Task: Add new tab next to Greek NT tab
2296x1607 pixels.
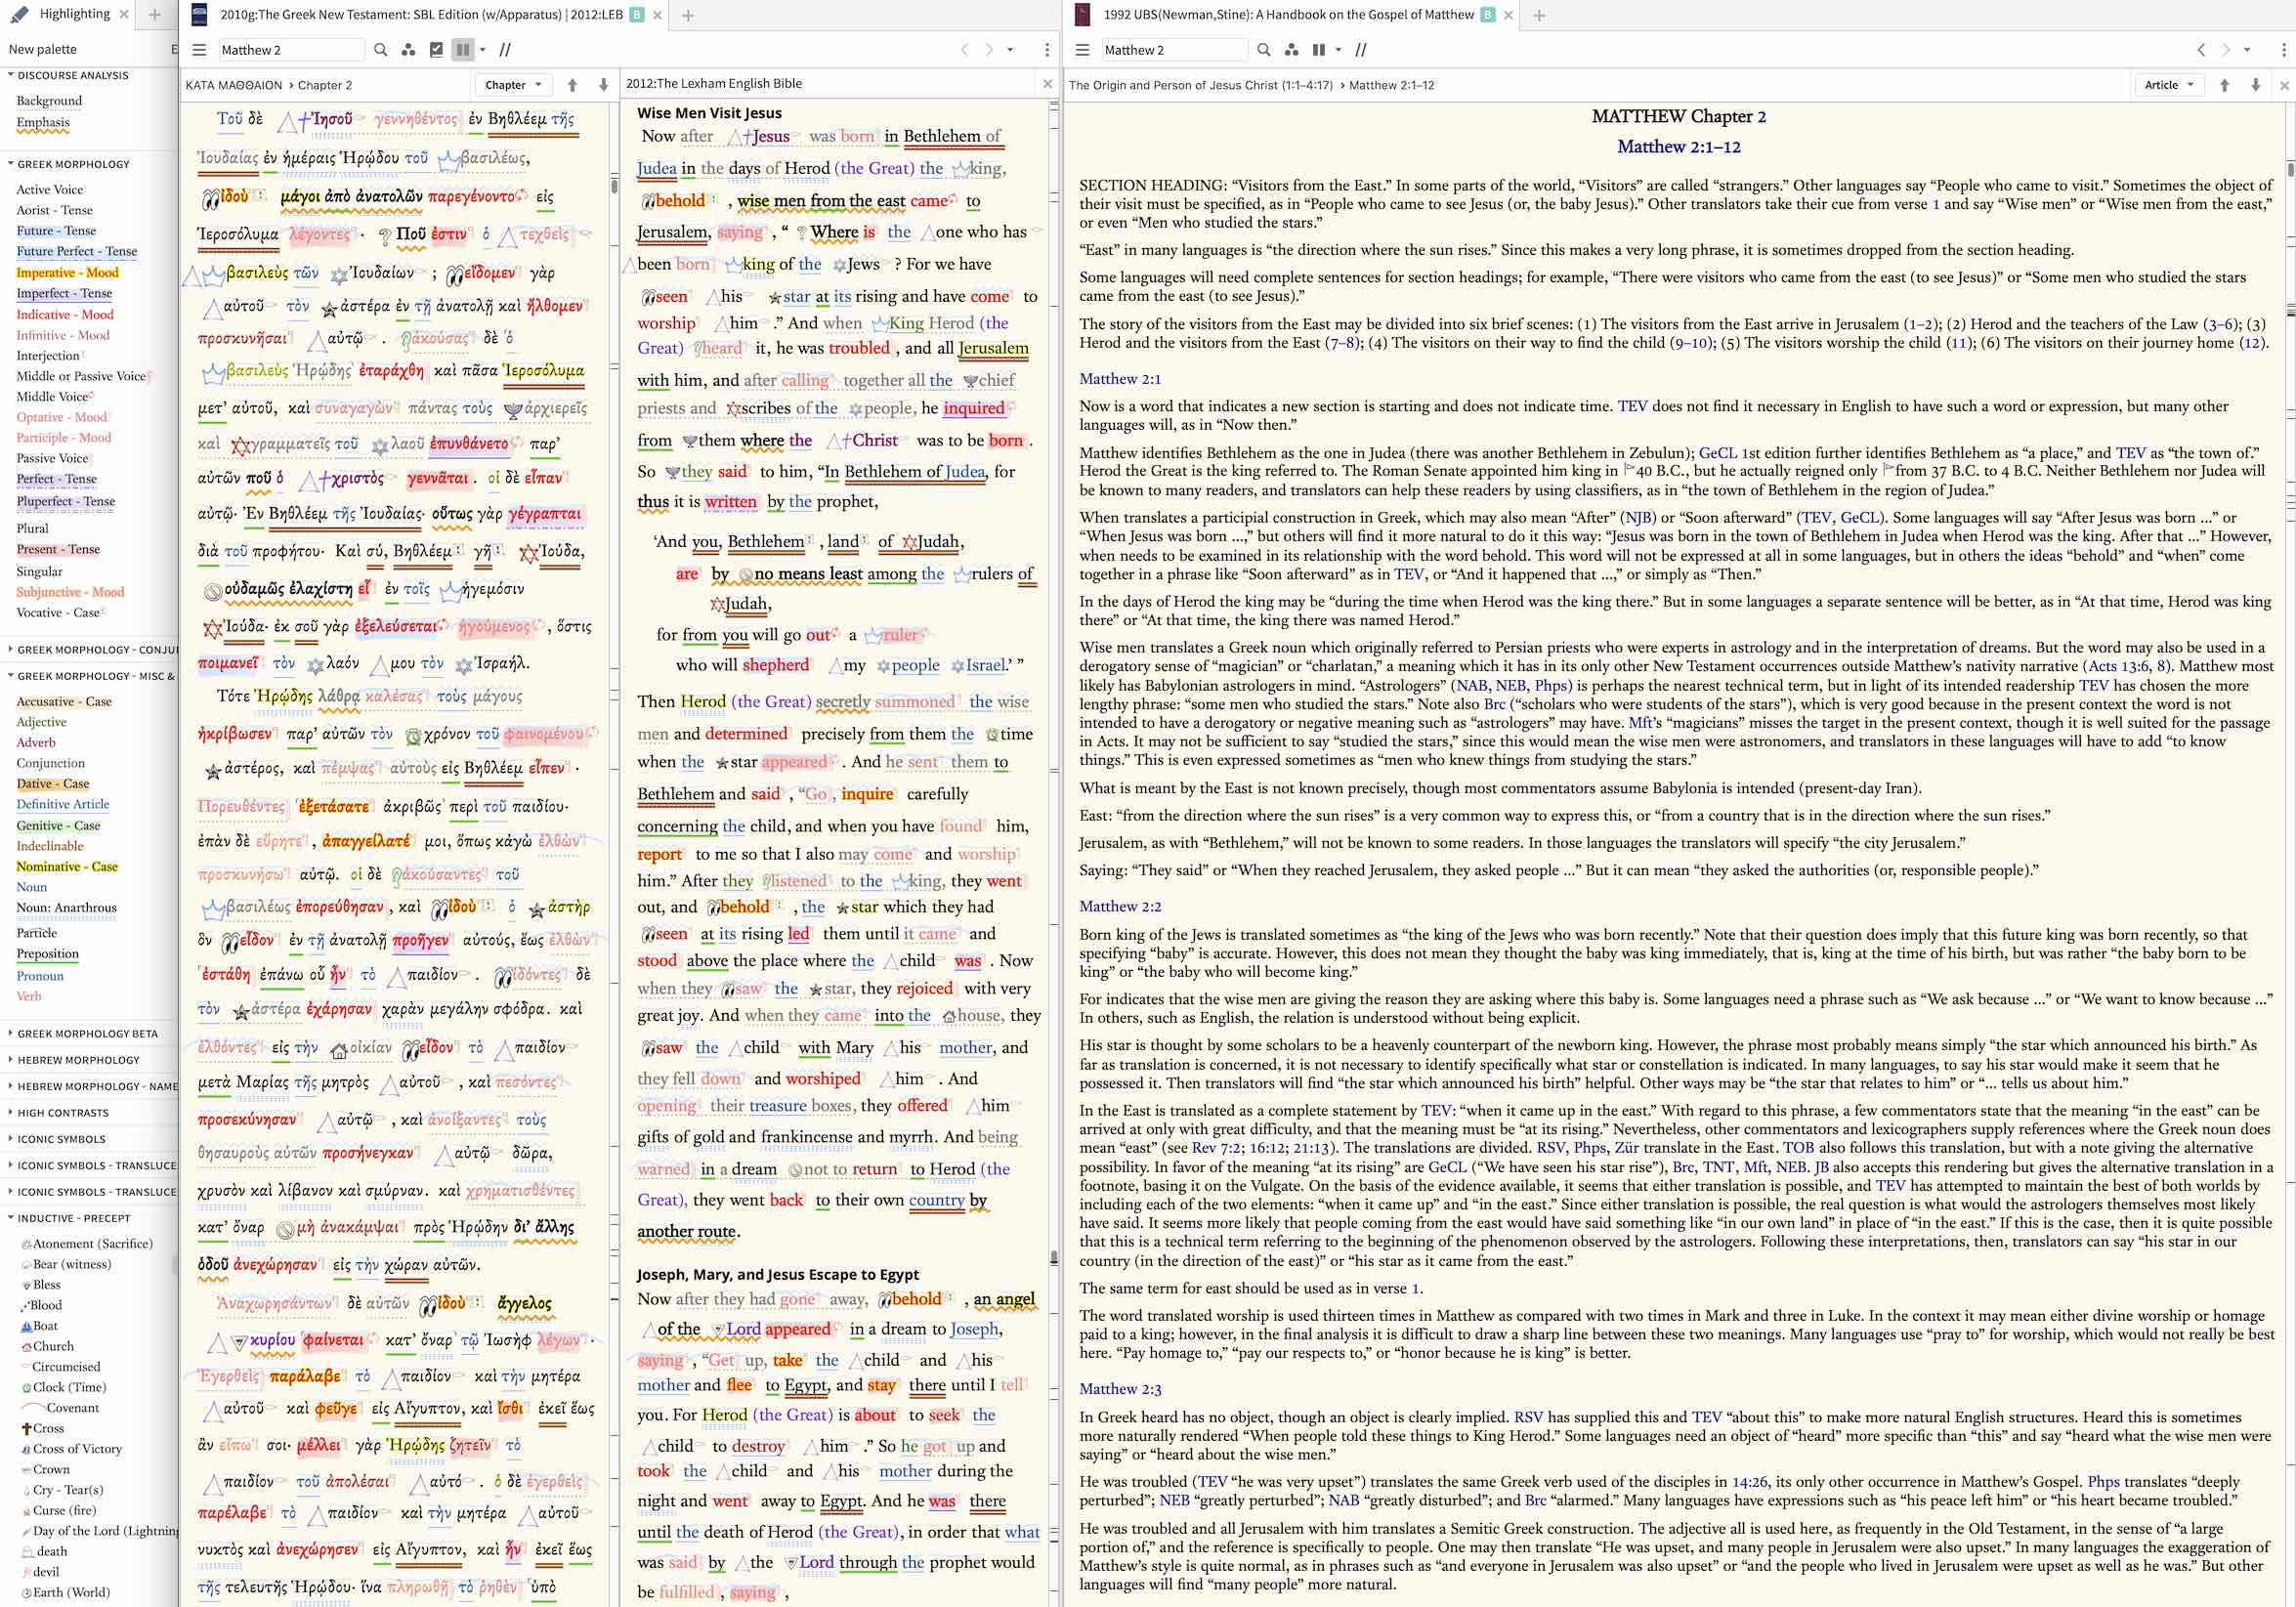Action: [x=688, y=15]
